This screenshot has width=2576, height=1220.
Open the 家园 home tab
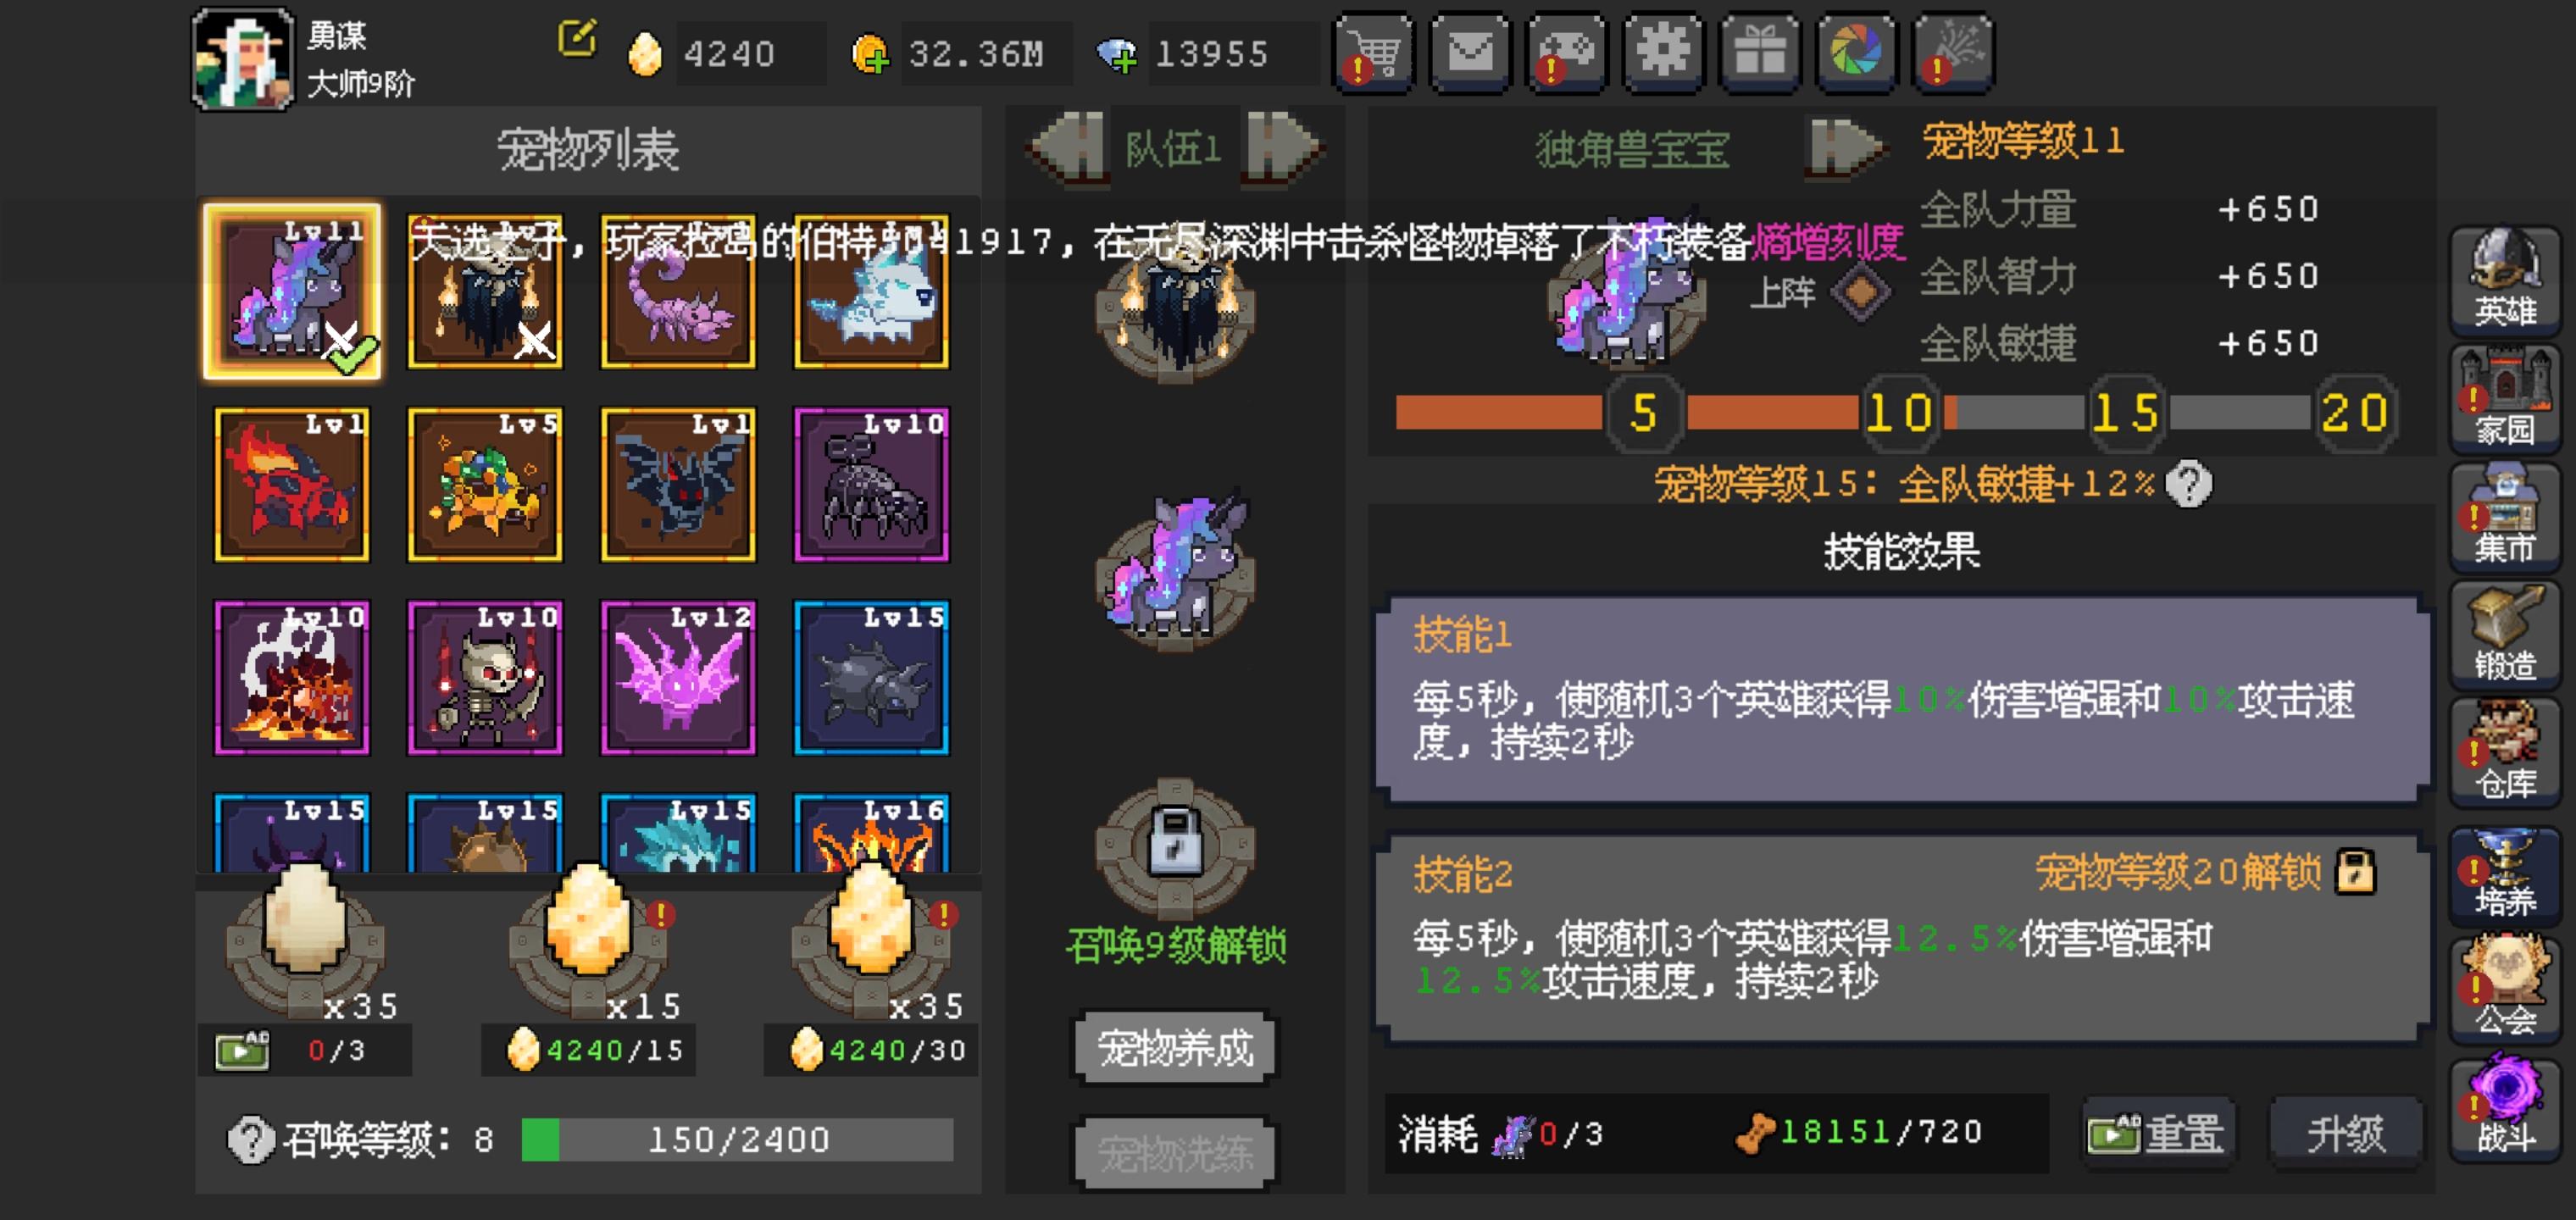point(2504,398)
